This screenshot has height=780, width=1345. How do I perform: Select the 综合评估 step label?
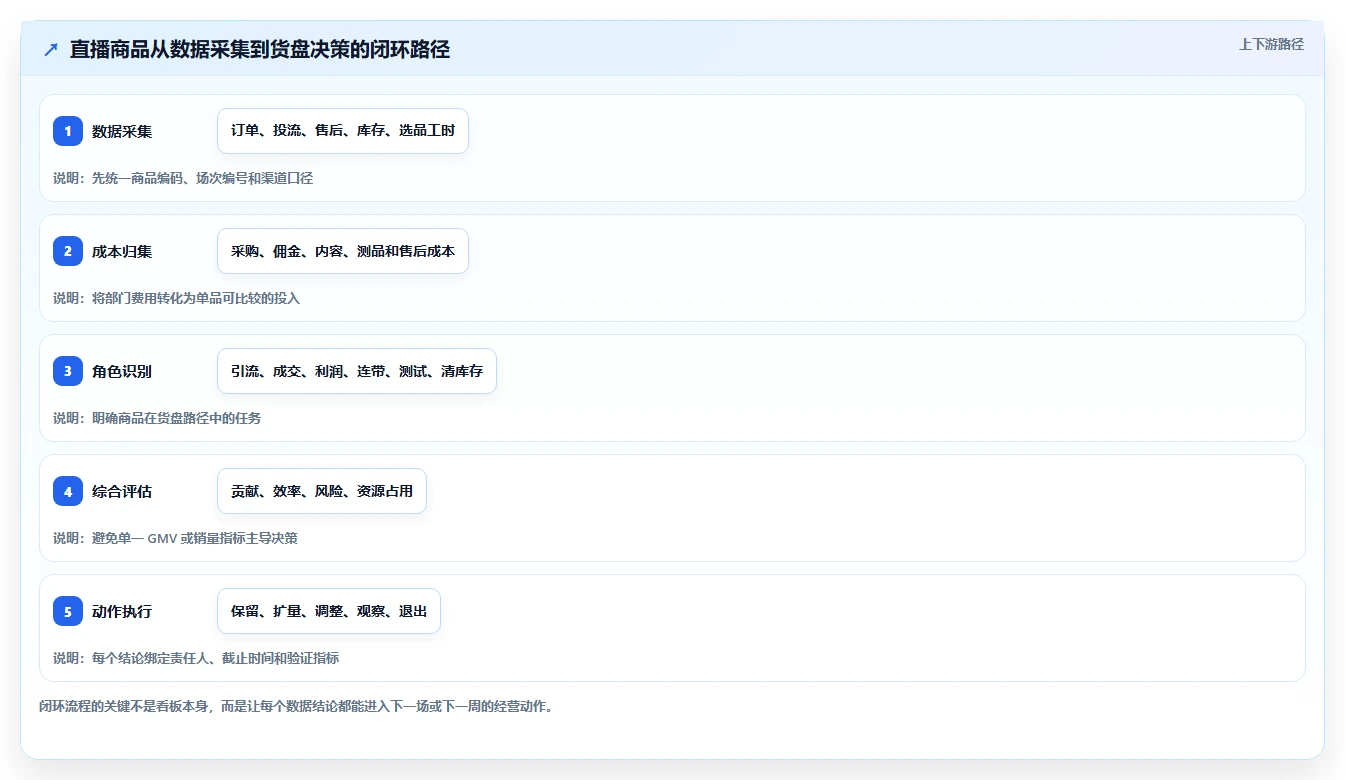pos(122,491)
